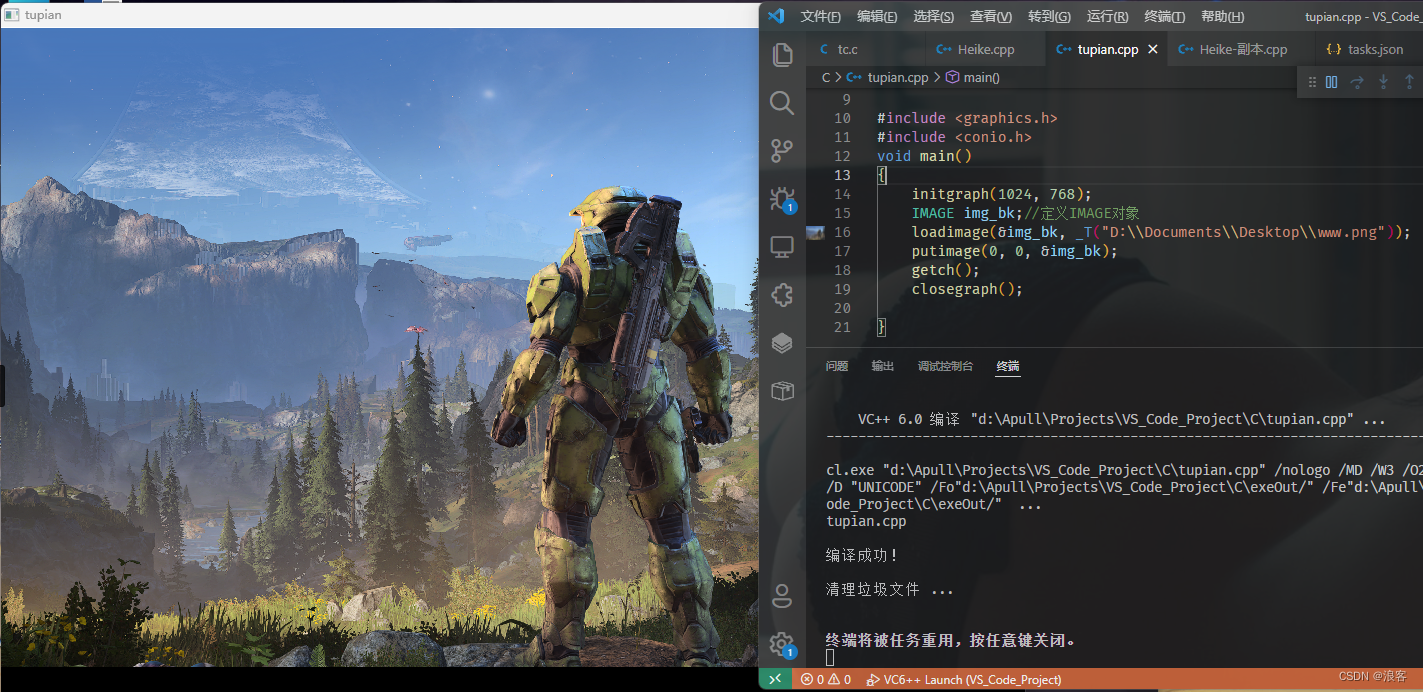
Task: Click the download arrow icon in editor toolbar
Action: coord(1384,82)
